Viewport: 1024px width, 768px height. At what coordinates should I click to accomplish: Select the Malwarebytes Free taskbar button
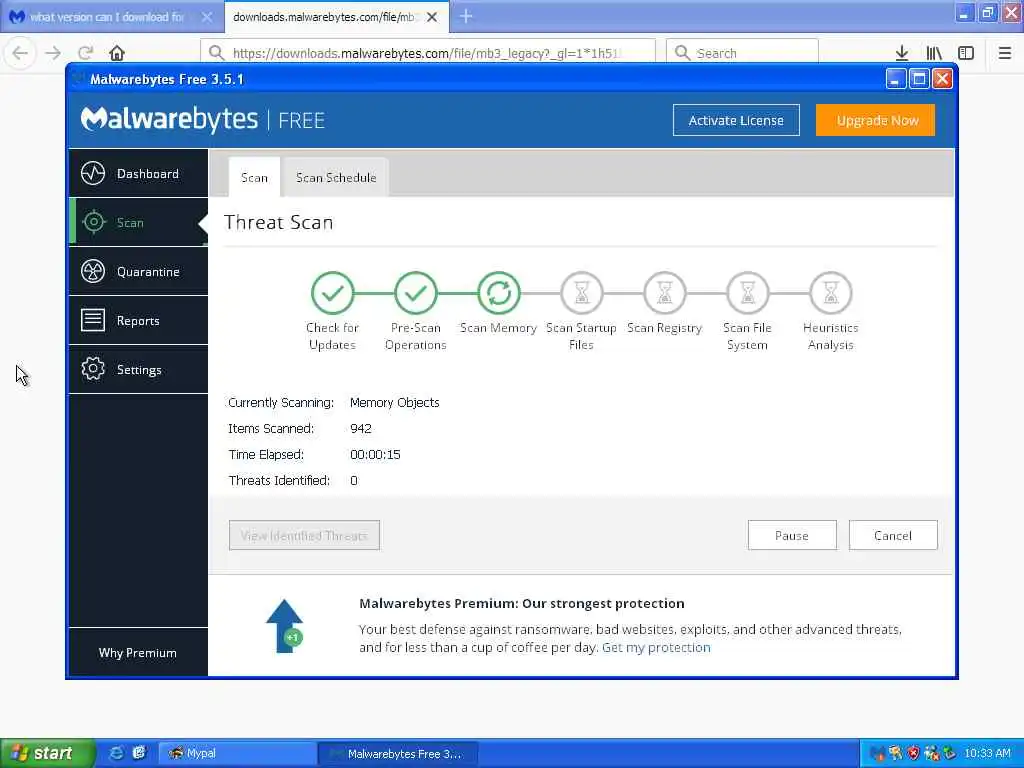398,753
